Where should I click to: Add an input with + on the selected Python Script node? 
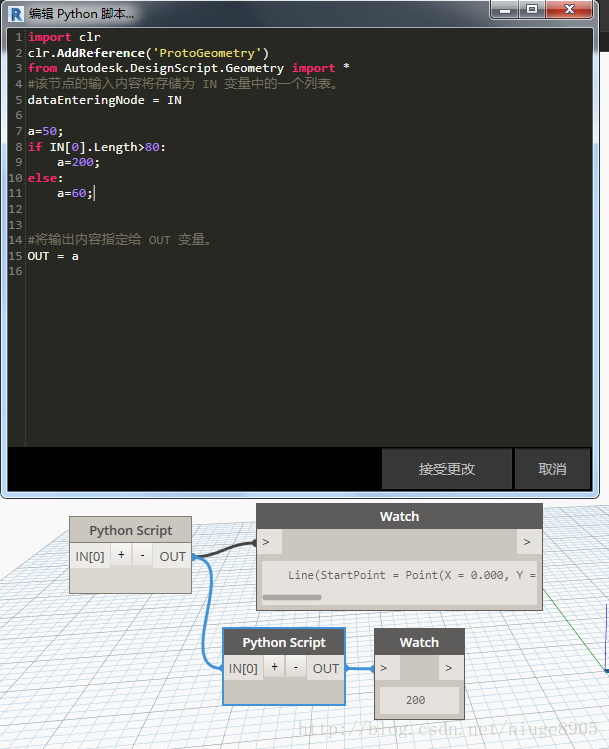(x=274, y=668)
